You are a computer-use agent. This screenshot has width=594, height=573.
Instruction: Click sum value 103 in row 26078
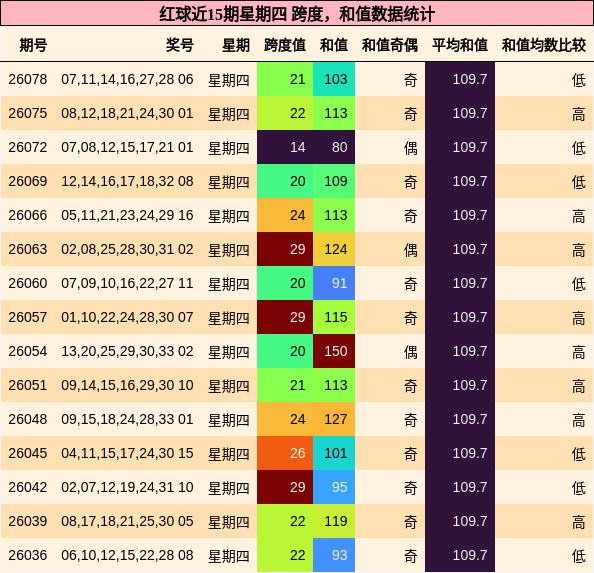[x=334, y=79]
